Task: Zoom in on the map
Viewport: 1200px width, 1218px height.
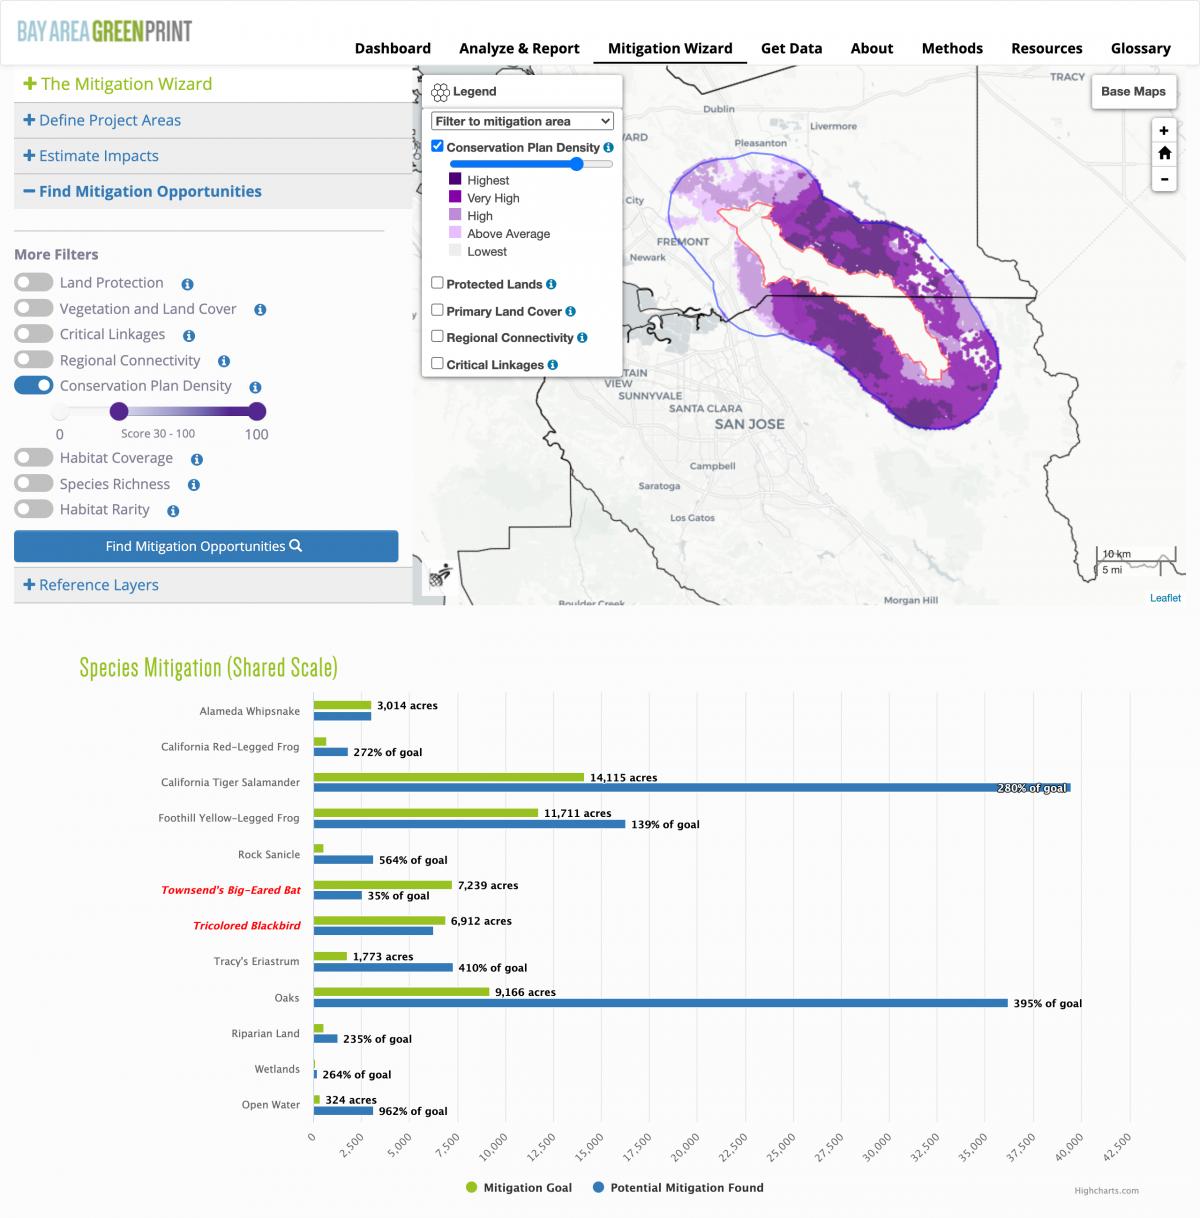Action: pyautogui.click(x=1164, y=131)
